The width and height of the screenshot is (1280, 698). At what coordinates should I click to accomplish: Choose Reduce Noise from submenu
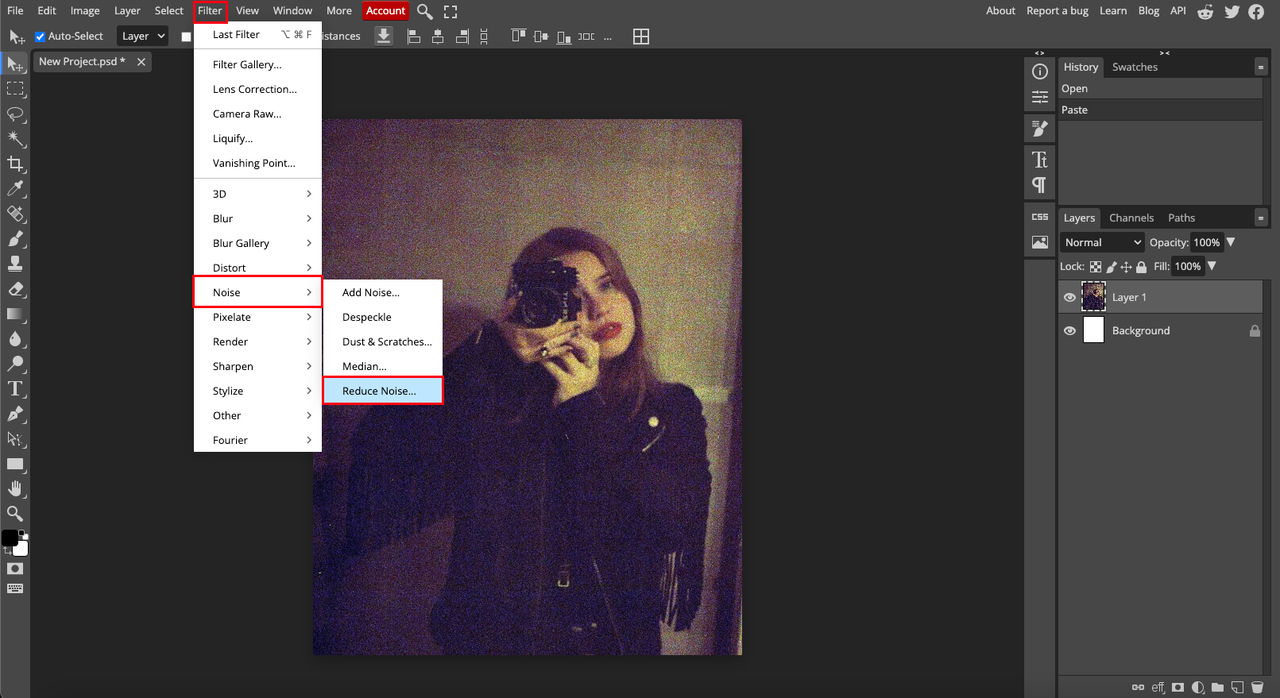point(383,391)
